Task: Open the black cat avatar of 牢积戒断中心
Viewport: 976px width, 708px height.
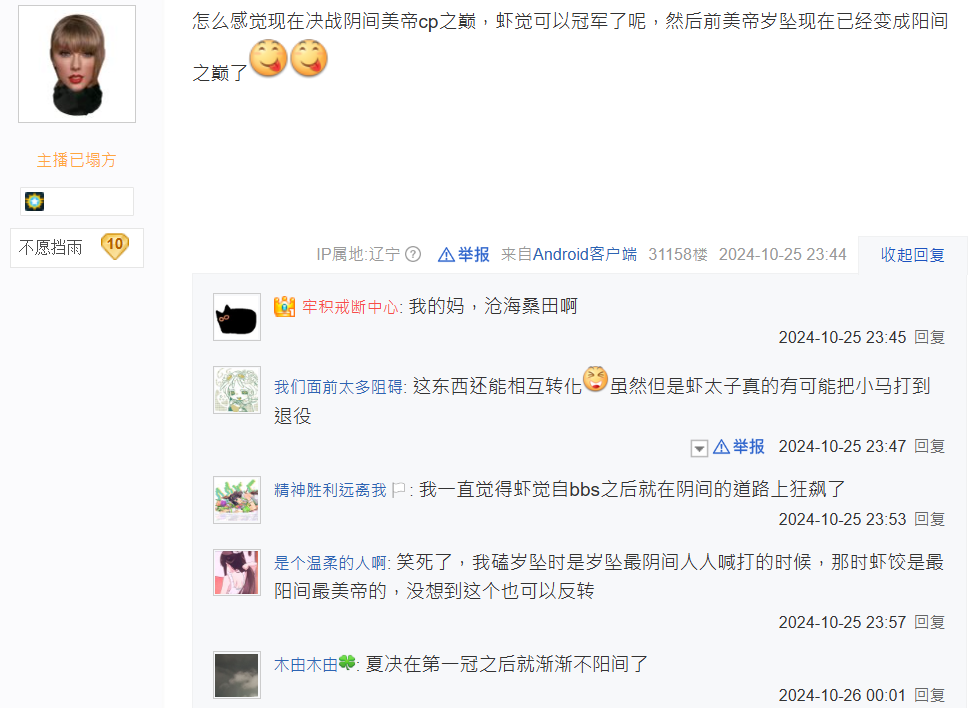Action: point(237,317)
